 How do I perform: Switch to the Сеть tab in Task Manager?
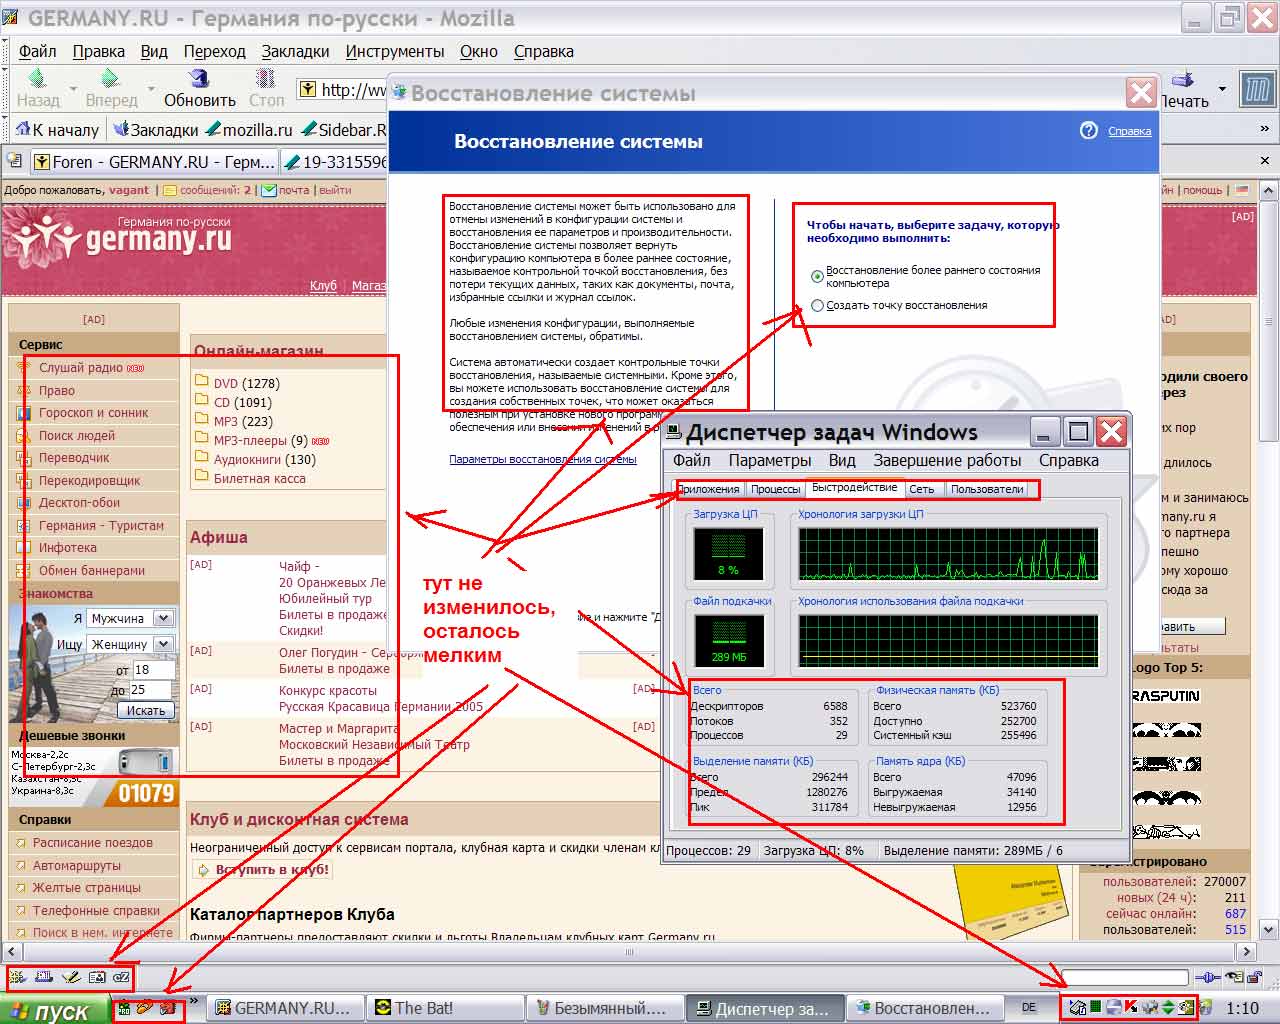tap(922, 489)
